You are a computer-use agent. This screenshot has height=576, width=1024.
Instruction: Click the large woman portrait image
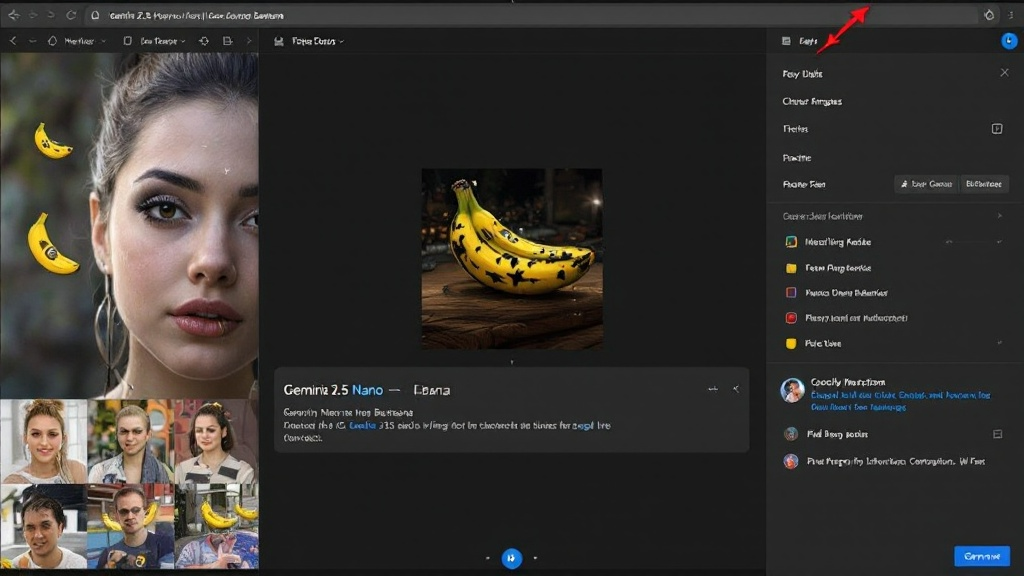click(129, 226)
